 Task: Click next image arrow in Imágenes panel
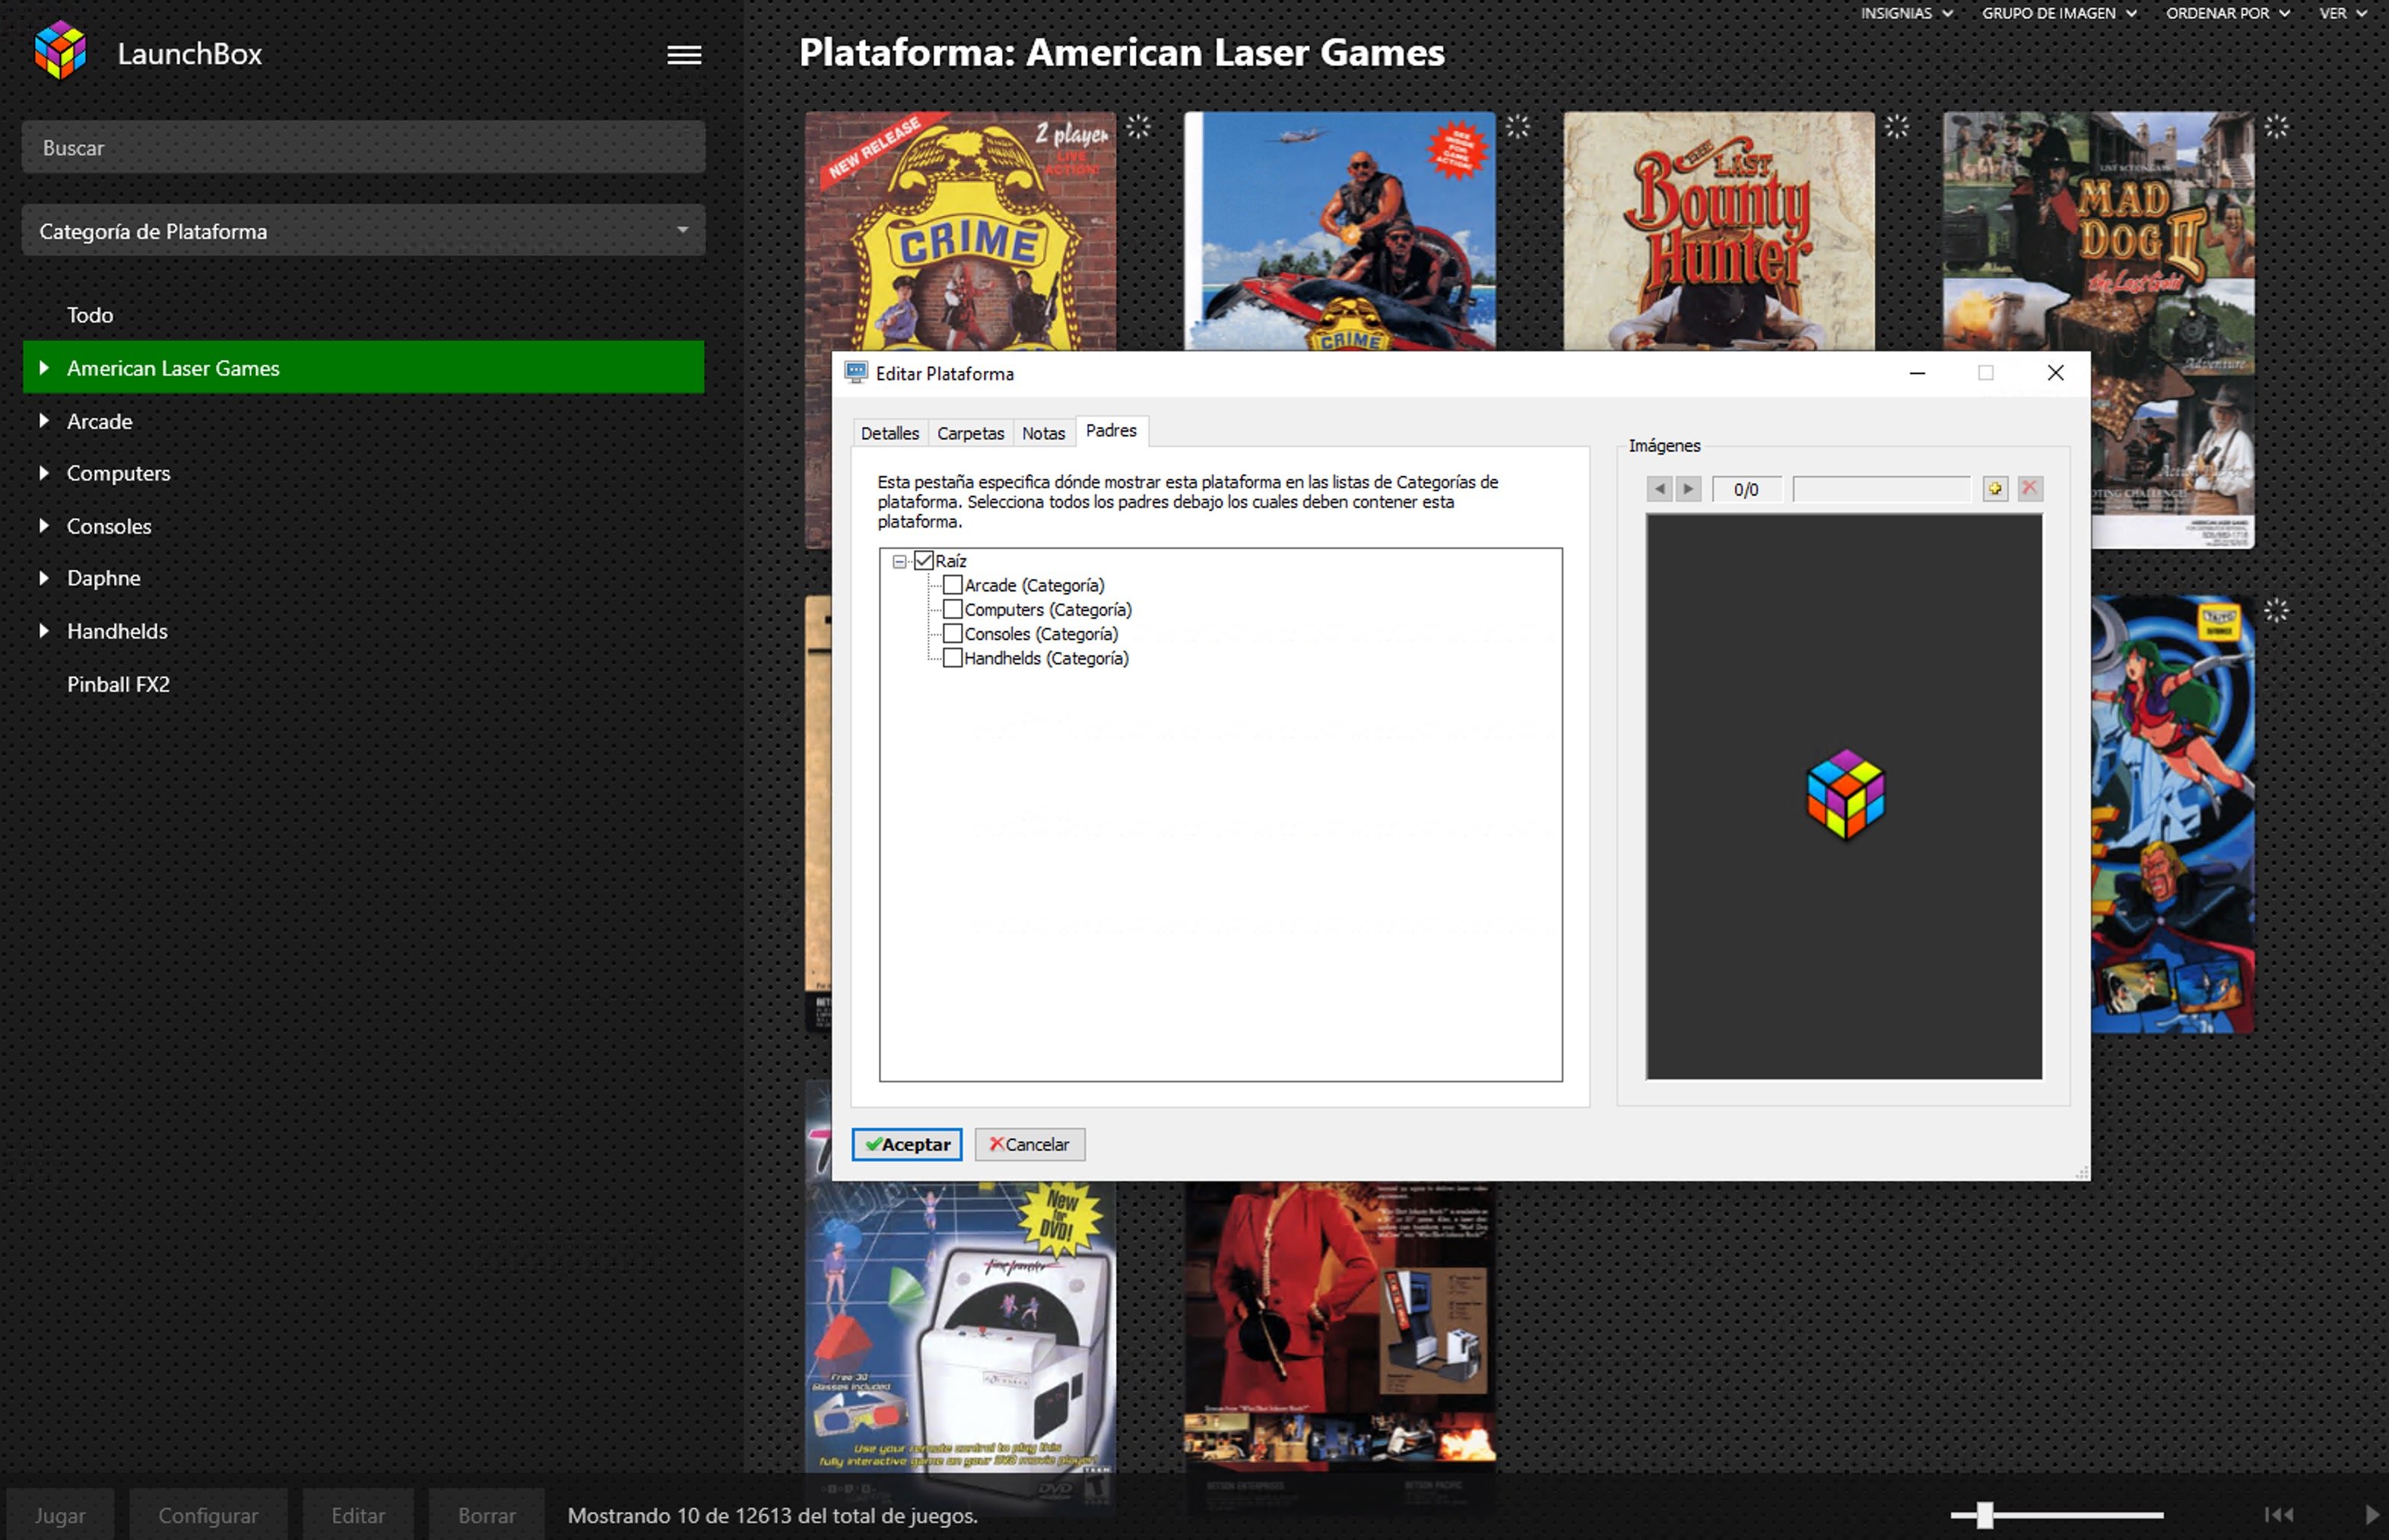[1688, 489]
